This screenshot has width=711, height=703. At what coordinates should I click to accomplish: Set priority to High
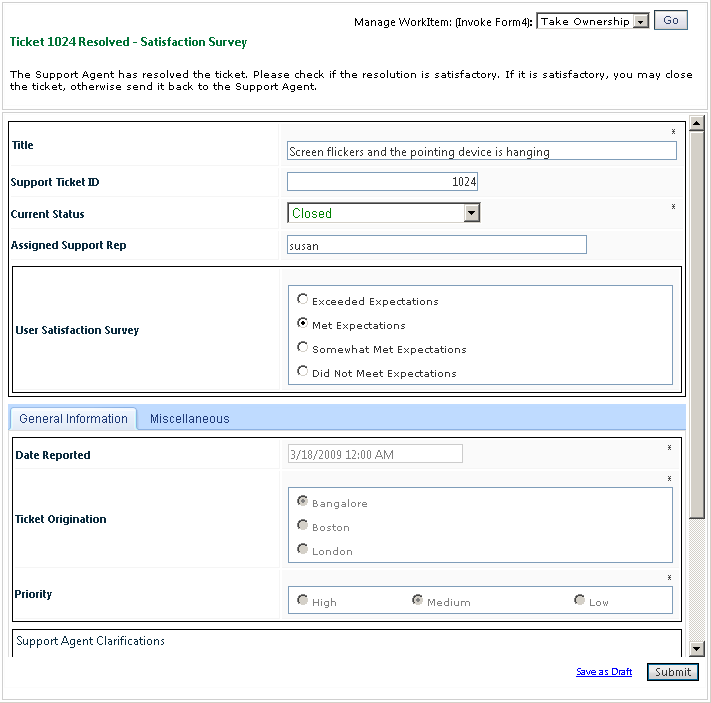[x=303, y=600]
